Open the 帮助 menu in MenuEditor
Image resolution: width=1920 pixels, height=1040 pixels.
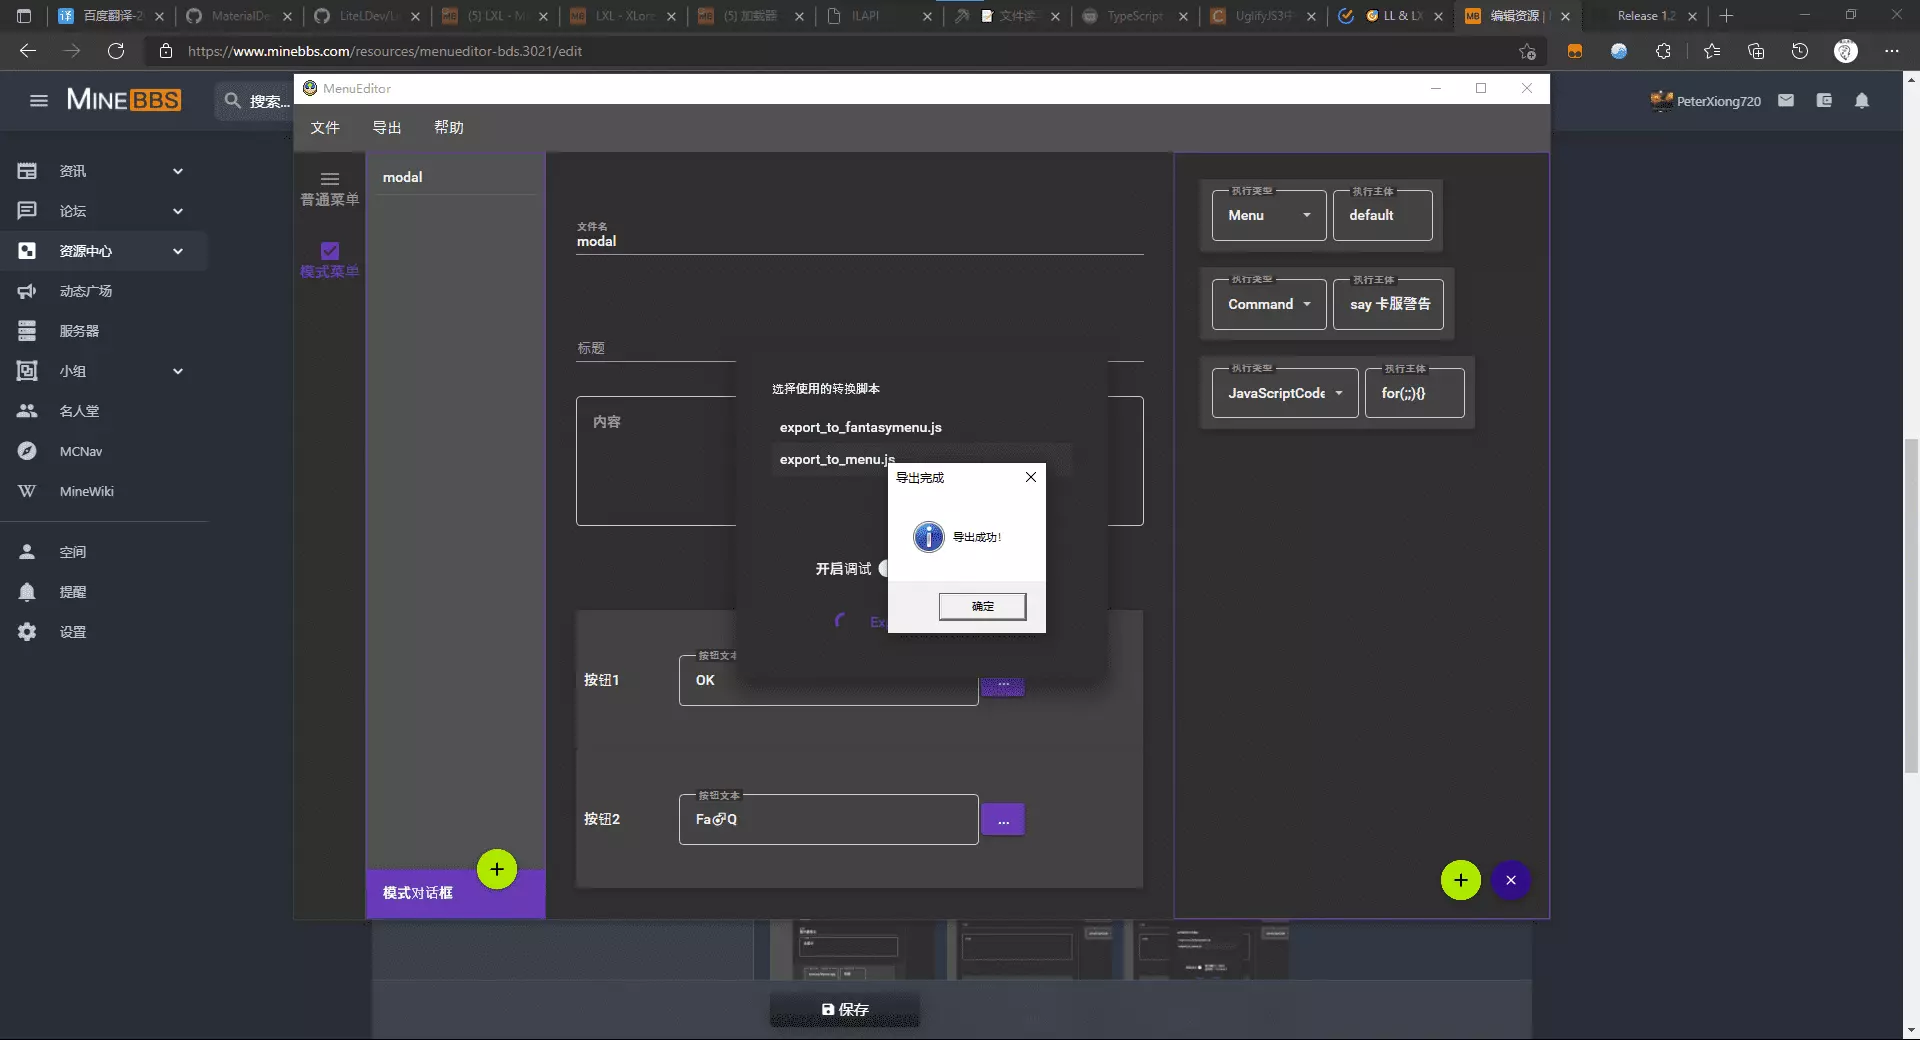(x=449, y=128)
